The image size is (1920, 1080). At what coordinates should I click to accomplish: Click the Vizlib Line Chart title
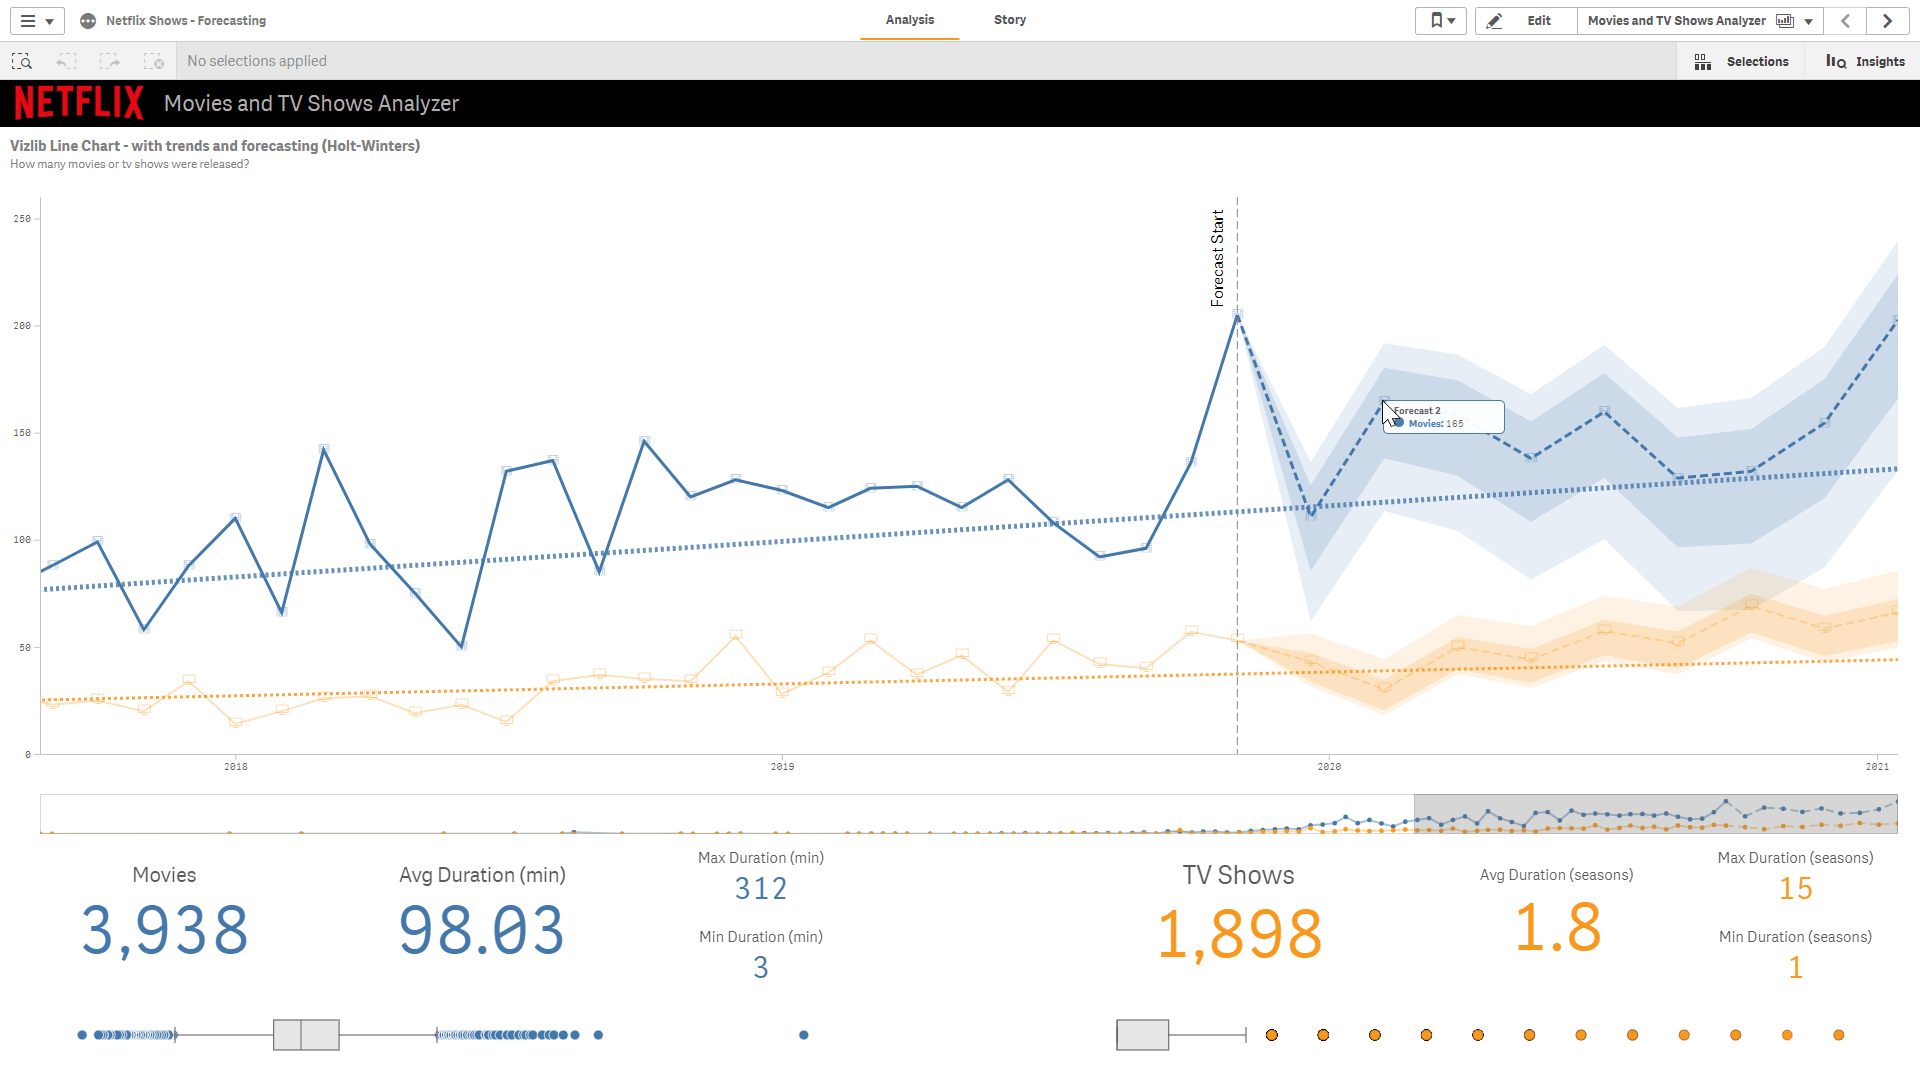pos(215,146)
